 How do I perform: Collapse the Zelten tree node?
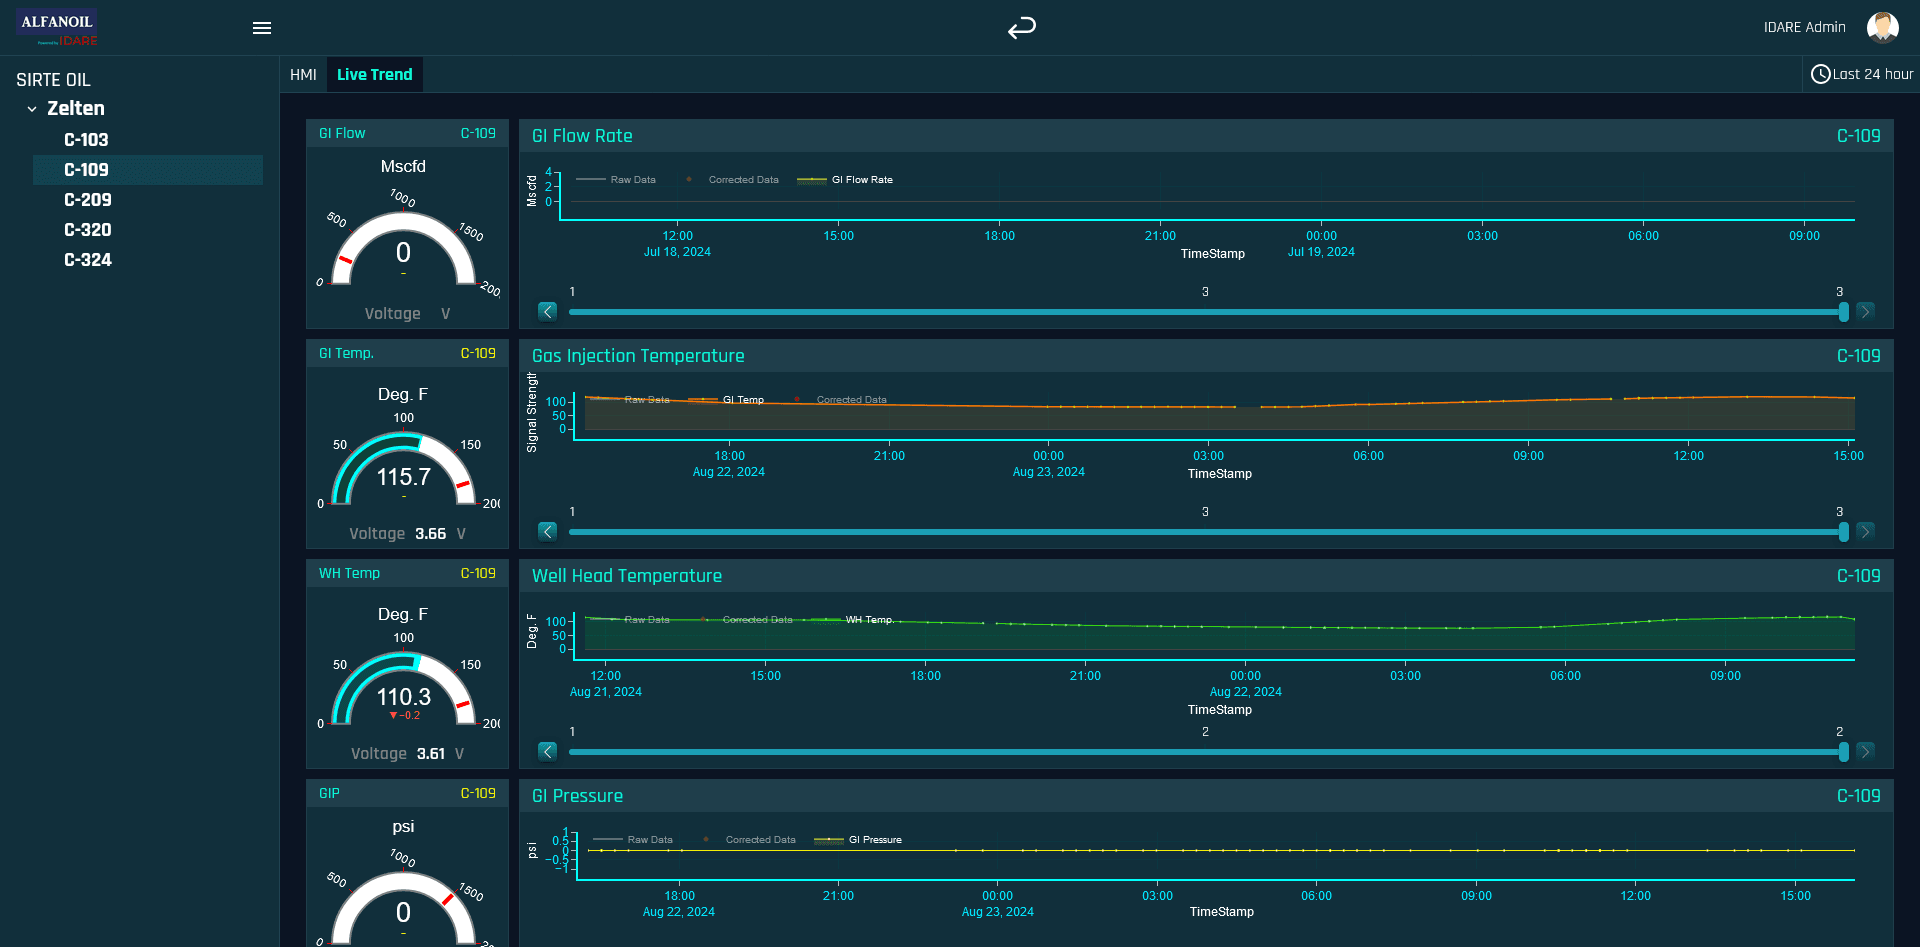click(x=32, y=109)
